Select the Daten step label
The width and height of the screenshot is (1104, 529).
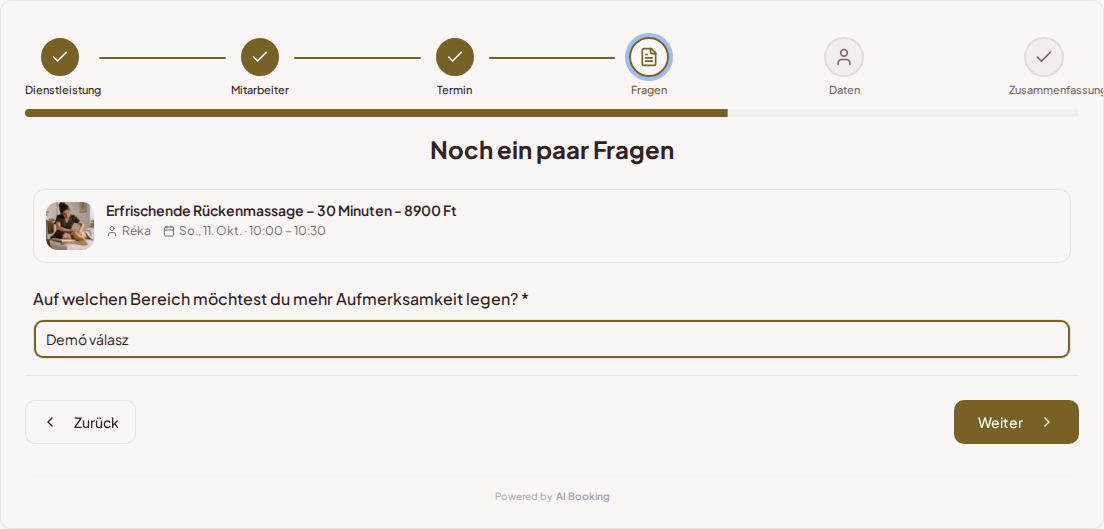pos(844,90)
